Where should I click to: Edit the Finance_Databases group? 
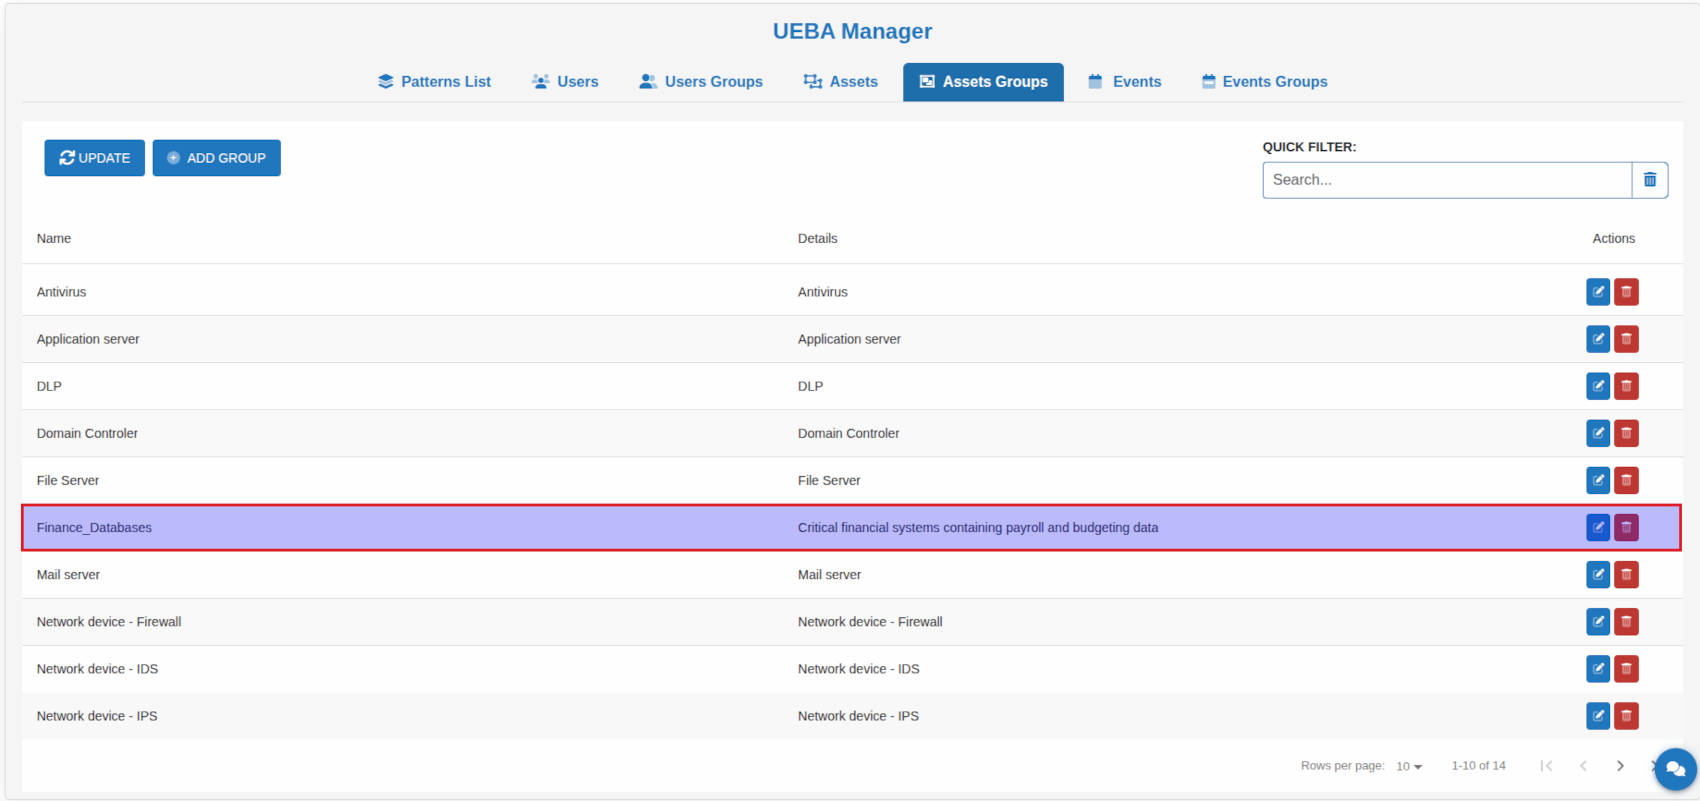coord(1597,527)
